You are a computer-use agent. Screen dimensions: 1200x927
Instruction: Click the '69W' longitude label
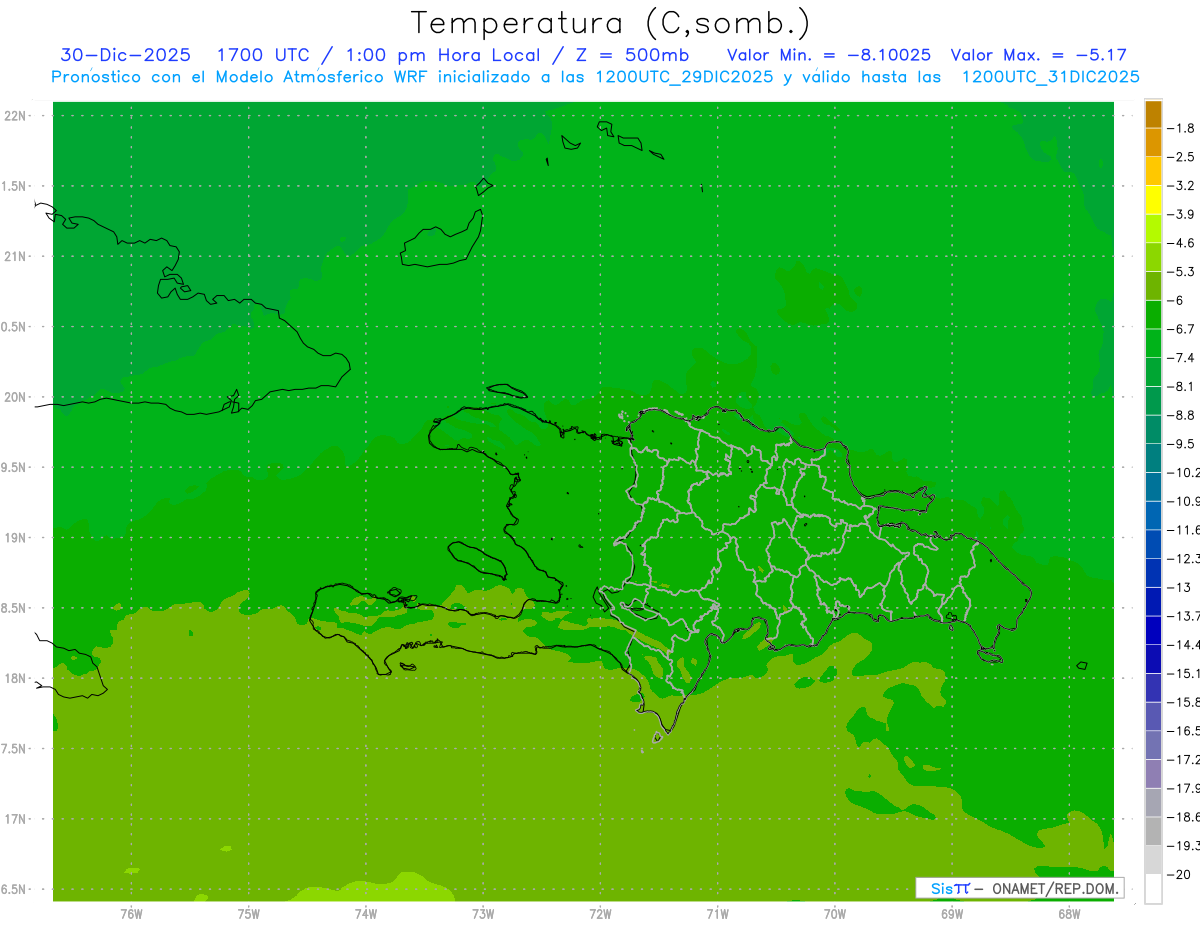click(952, 914)
